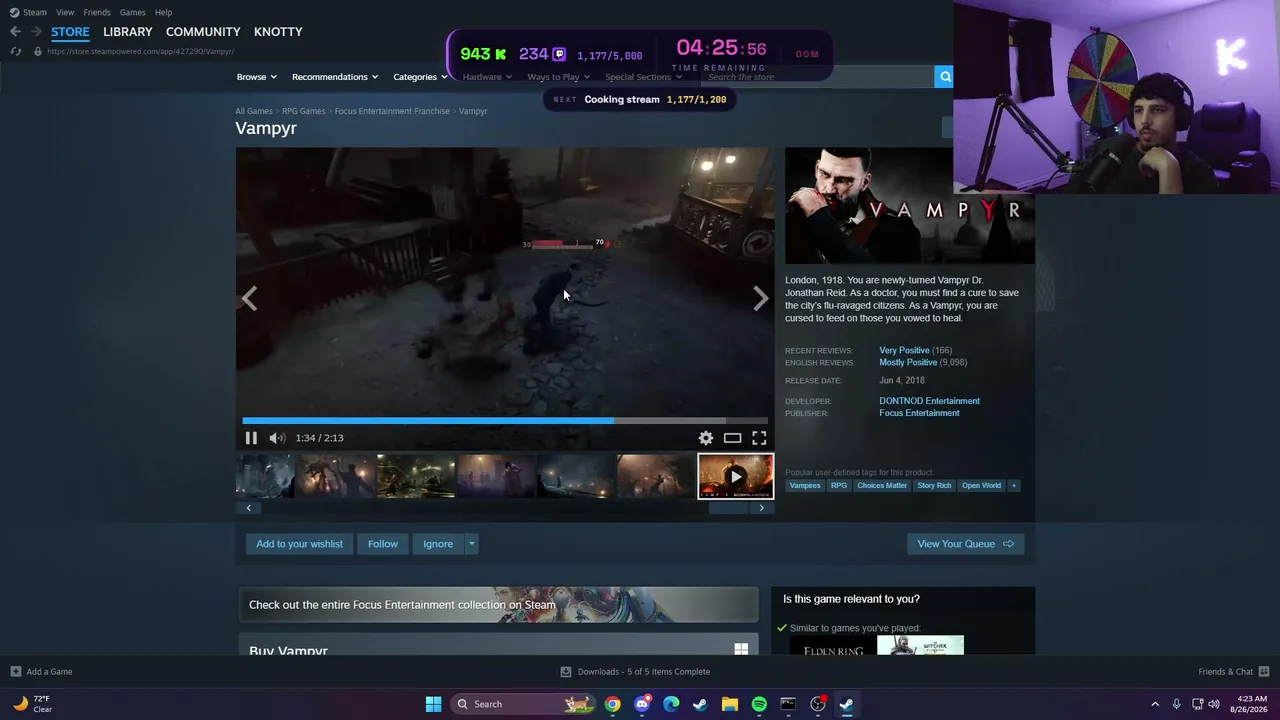Image resolution: width=1280 pixels, height=720 pixels.
Task: Select the first screenshot thumbnail
Action: 265,476
